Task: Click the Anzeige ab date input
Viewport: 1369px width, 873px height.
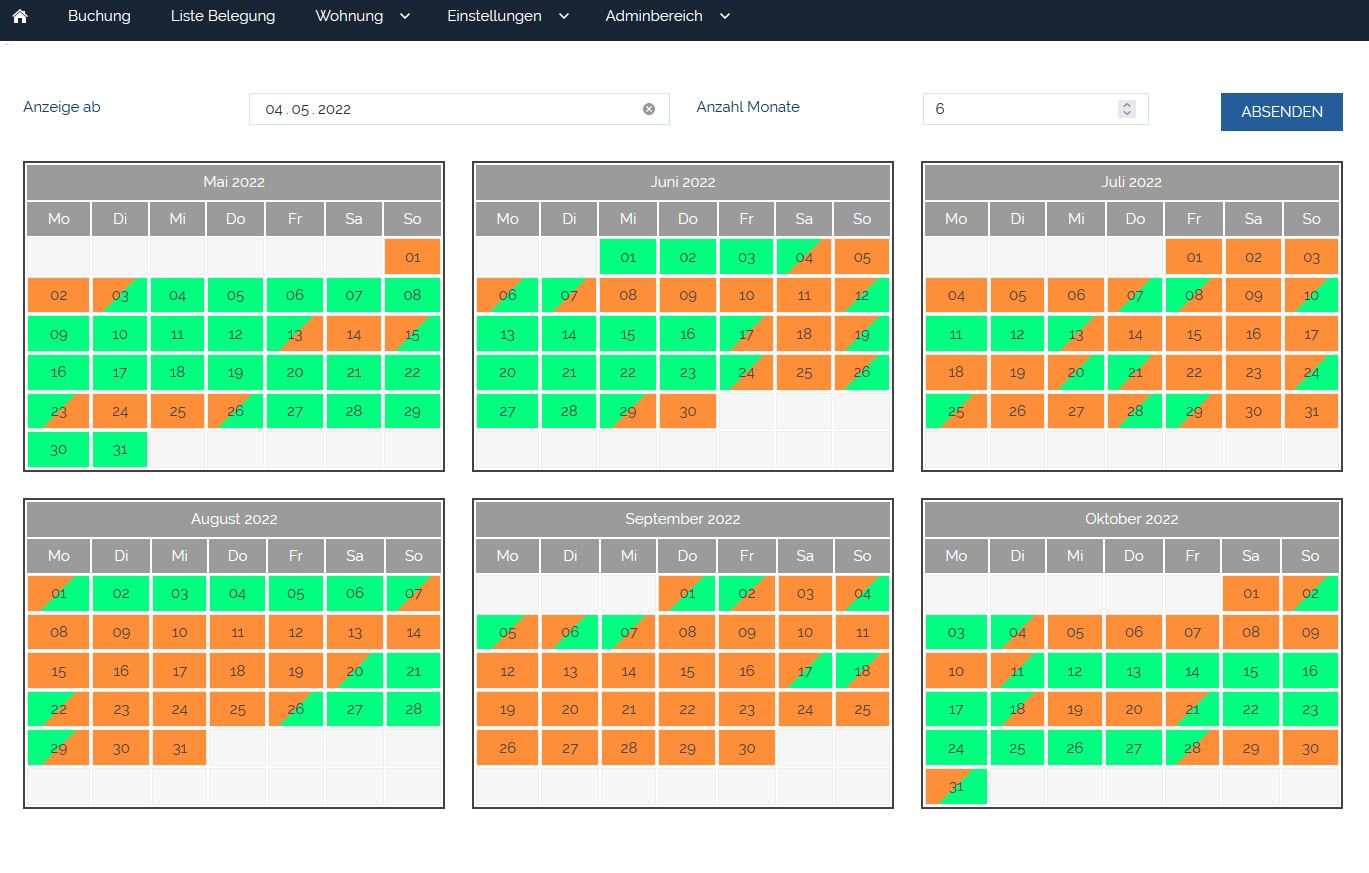Action: click(x=440, y=109)
